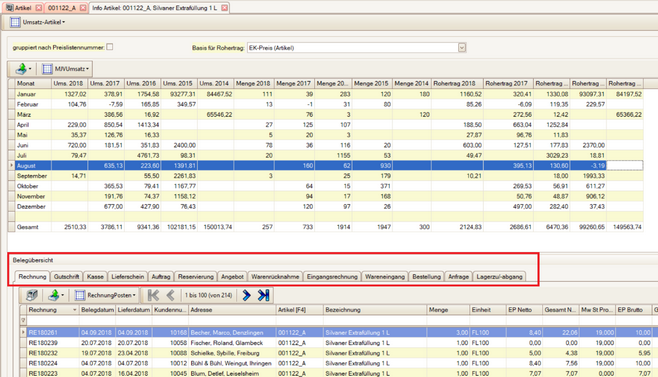Select the Bestellung tab
The height and width of the screenshot is (377, 658).
426,277
